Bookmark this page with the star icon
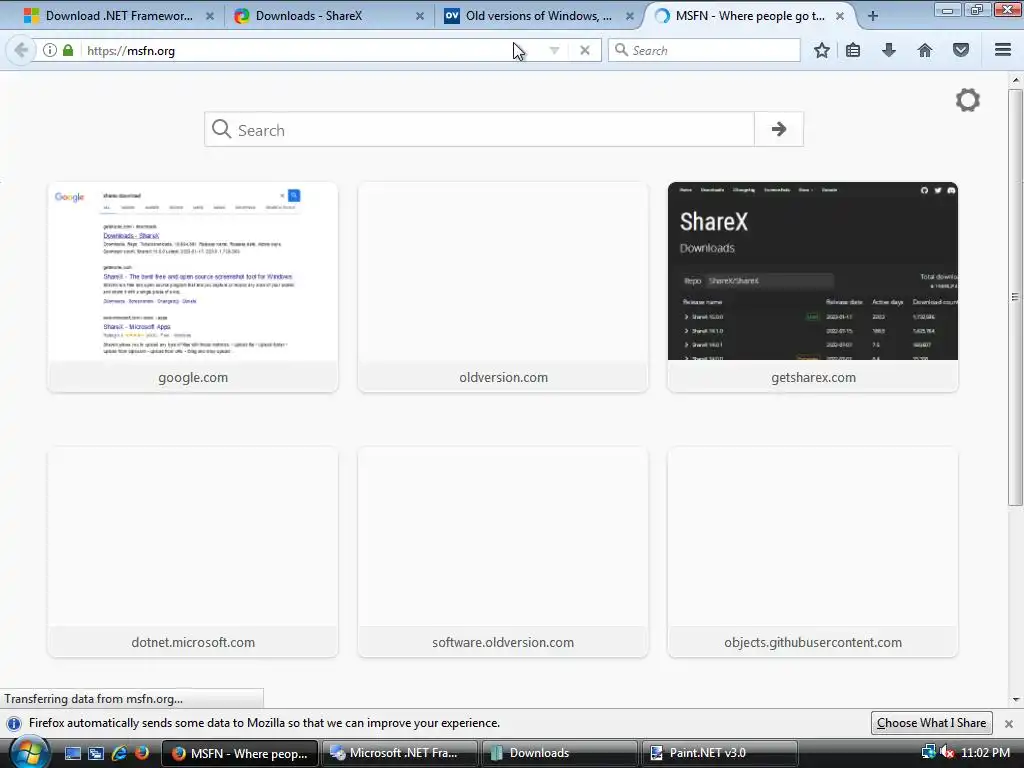1024x768 pixels. tap(822, 50)
